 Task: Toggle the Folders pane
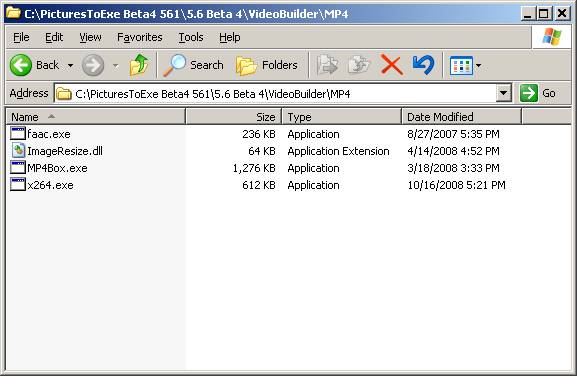click(x=267, y=65)
